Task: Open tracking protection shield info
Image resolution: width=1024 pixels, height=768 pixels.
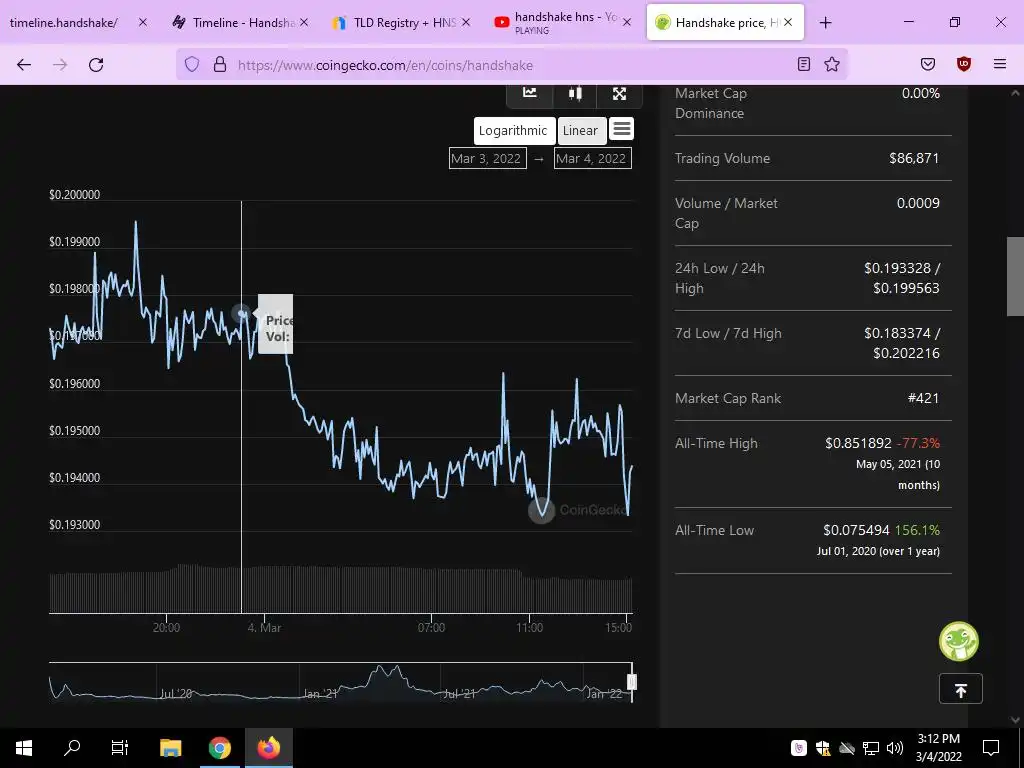Action: pos(191,64)
